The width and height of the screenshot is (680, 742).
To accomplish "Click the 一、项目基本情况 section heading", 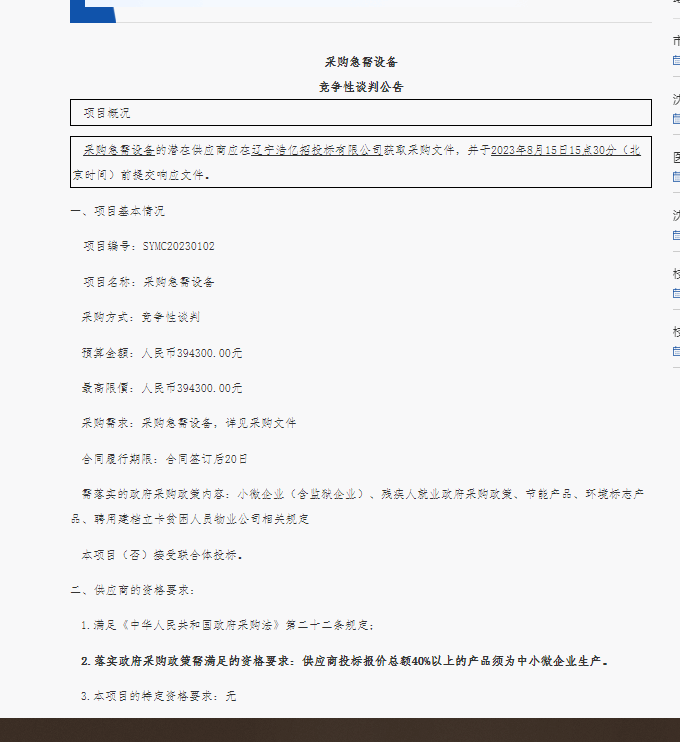I will [117, 211].
